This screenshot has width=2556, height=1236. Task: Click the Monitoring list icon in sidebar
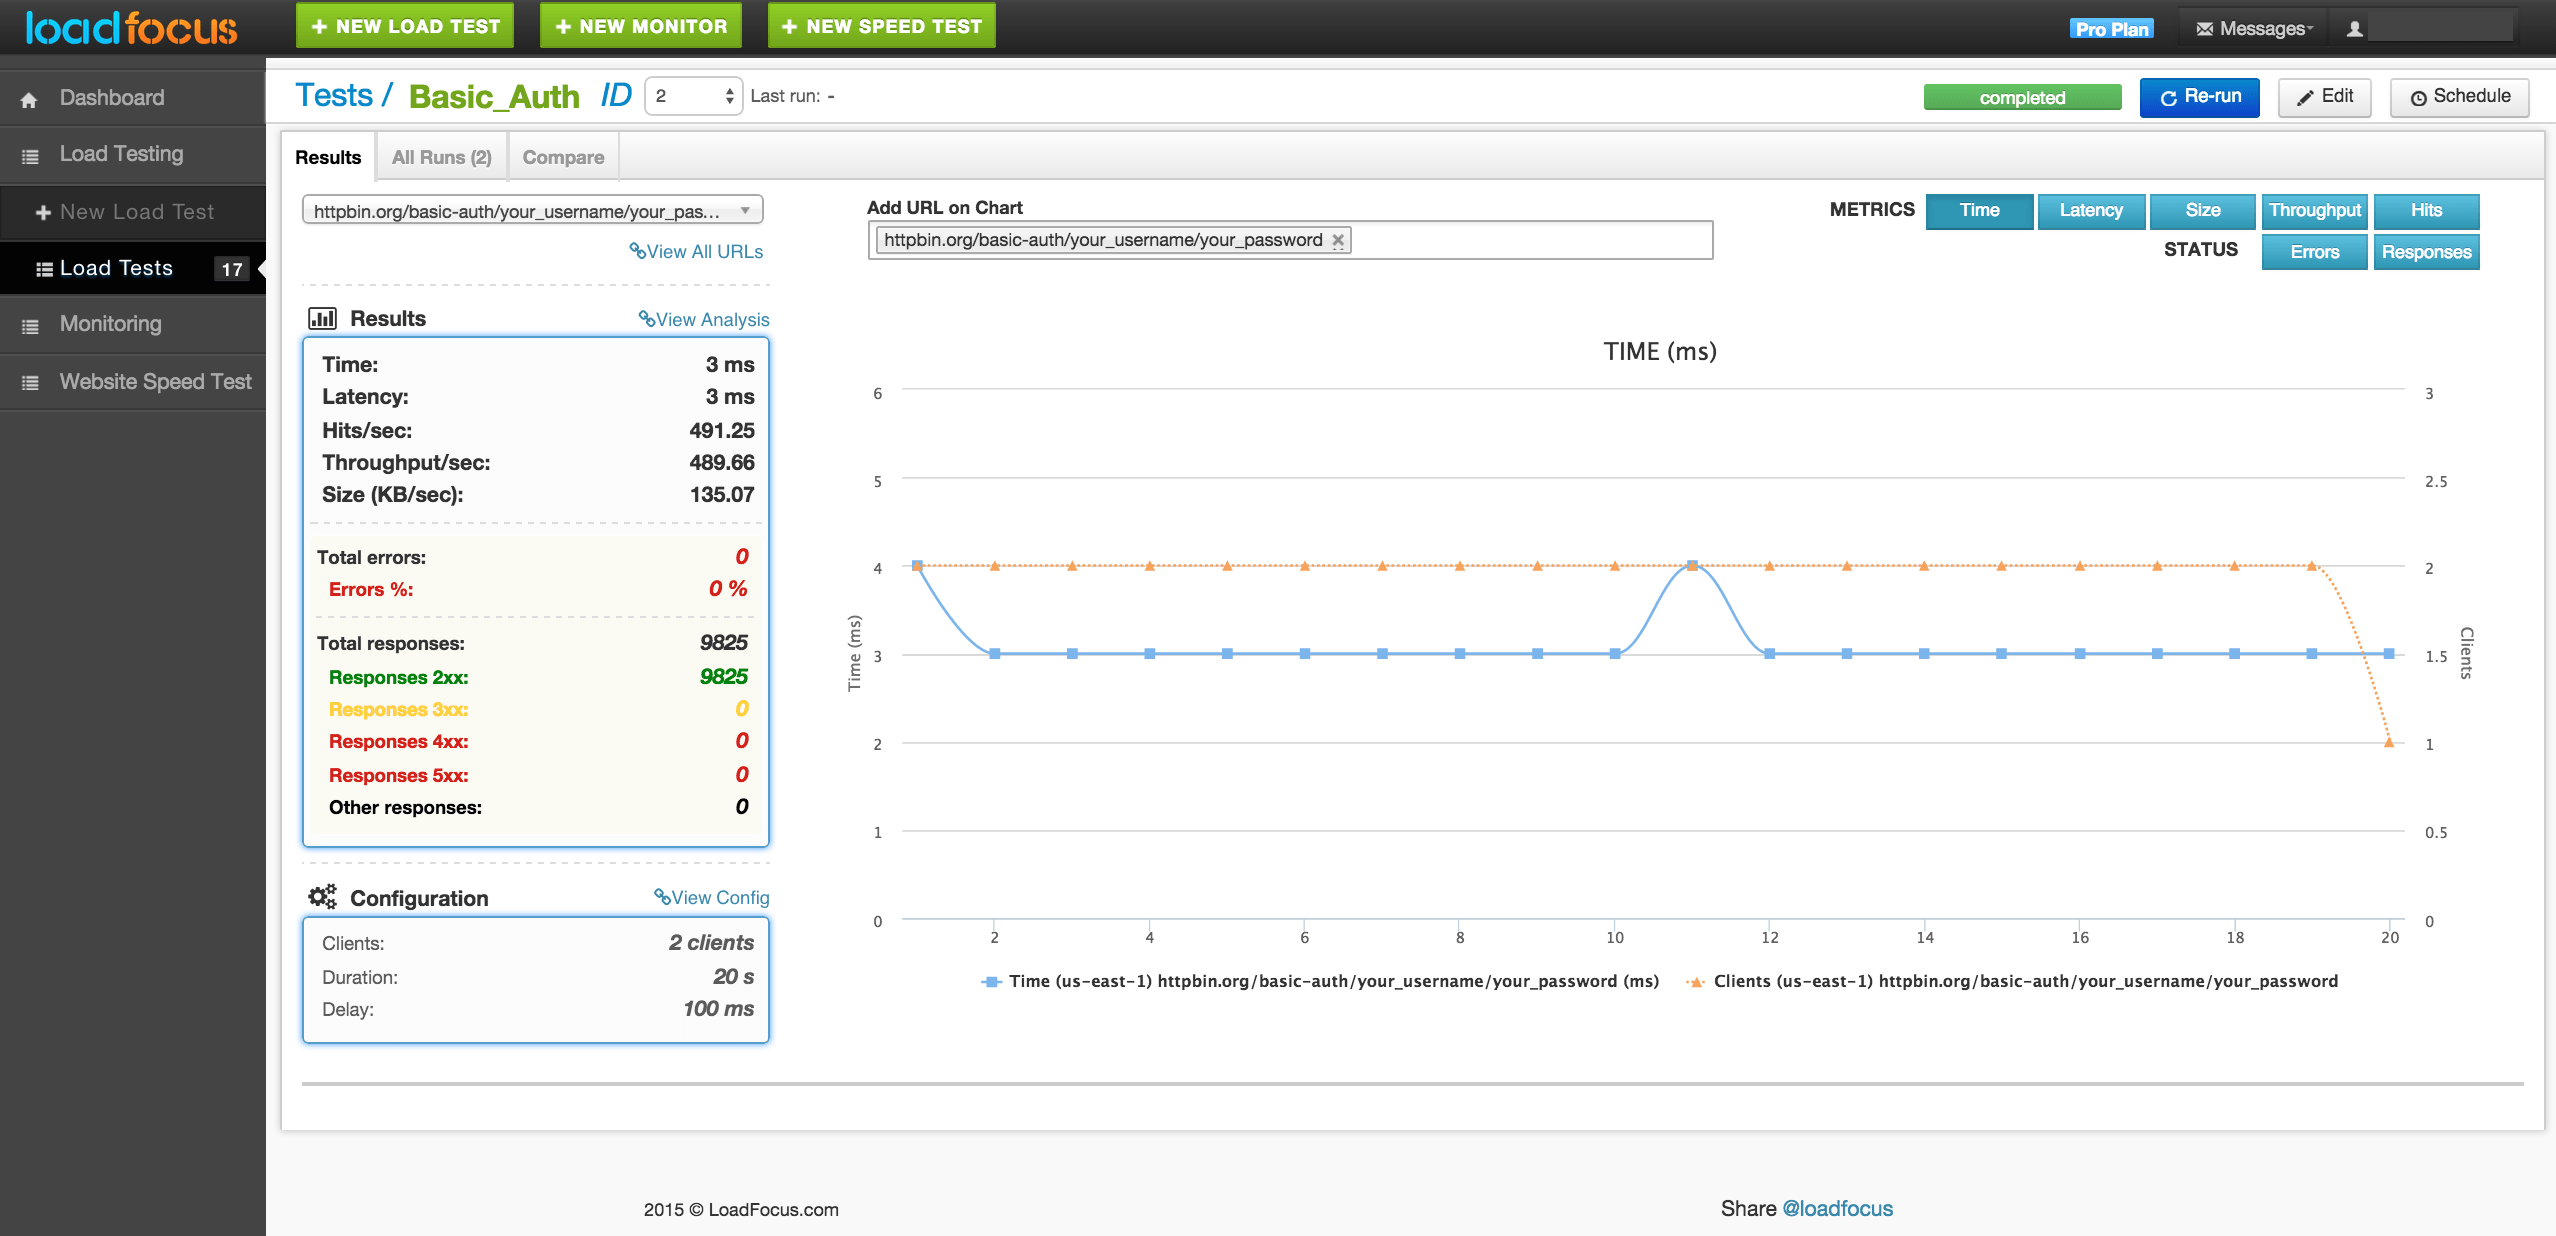point(30,325)
